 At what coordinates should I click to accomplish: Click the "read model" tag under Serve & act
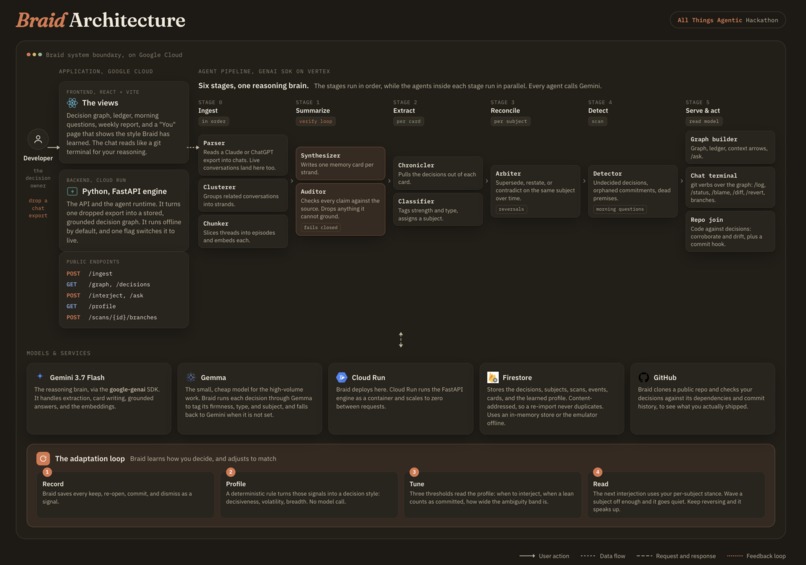pos(704,121)
